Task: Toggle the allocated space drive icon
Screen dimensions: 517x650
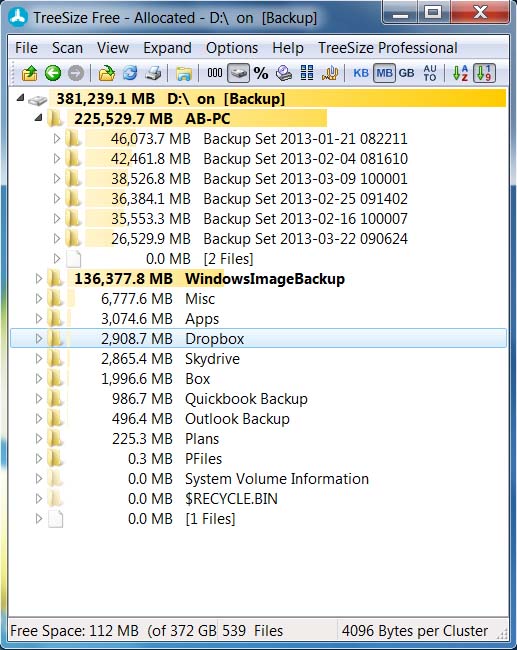Action: [x=238, y=73]
